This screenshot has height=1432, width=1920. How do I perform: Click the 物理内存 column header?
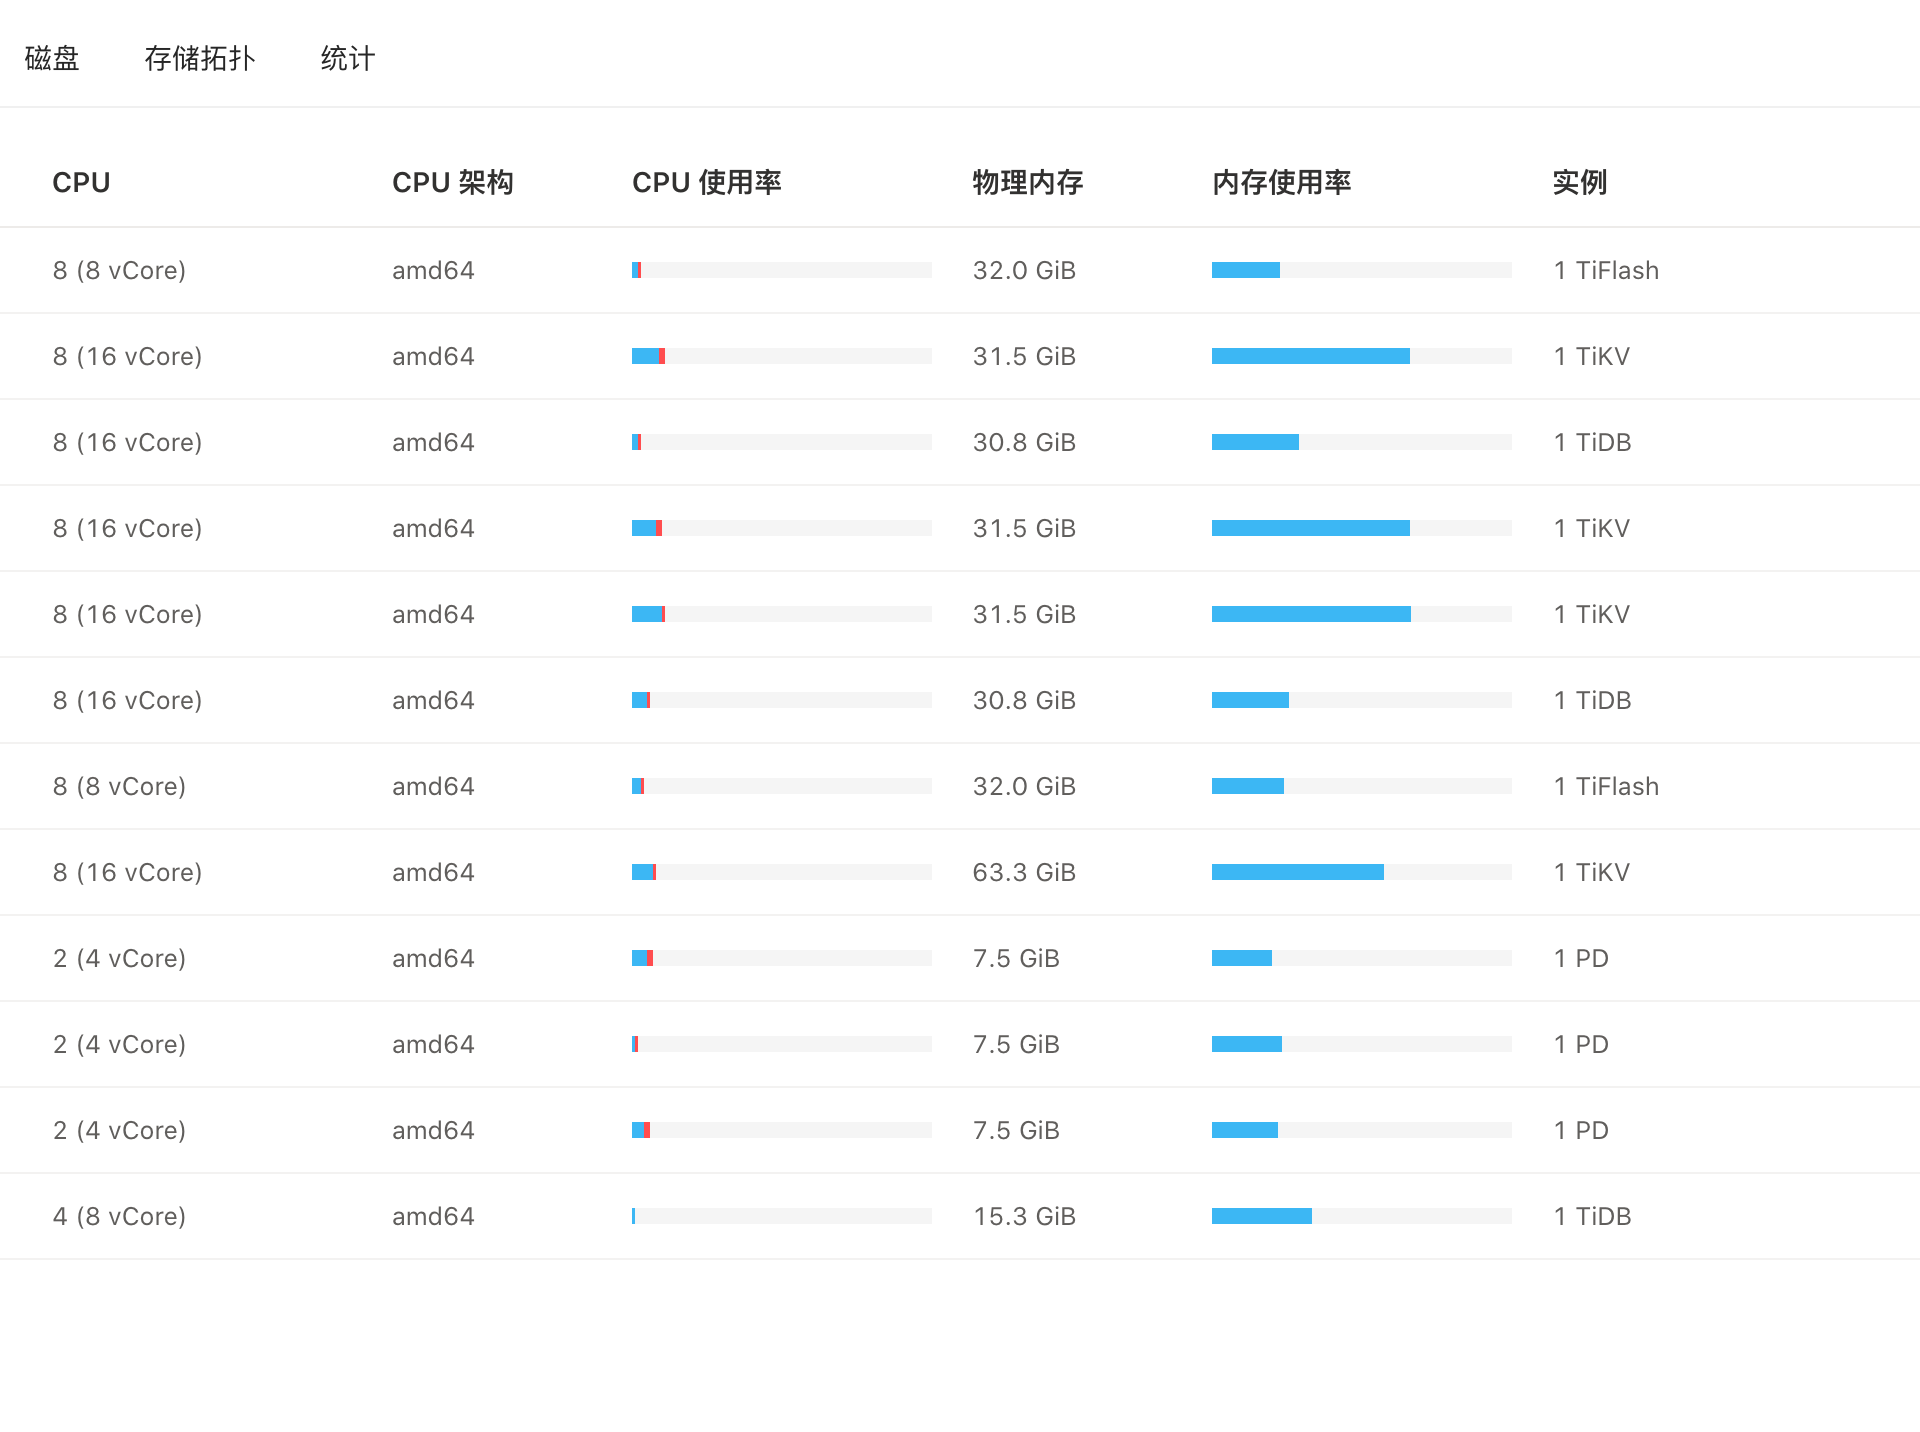[1027, 182]
